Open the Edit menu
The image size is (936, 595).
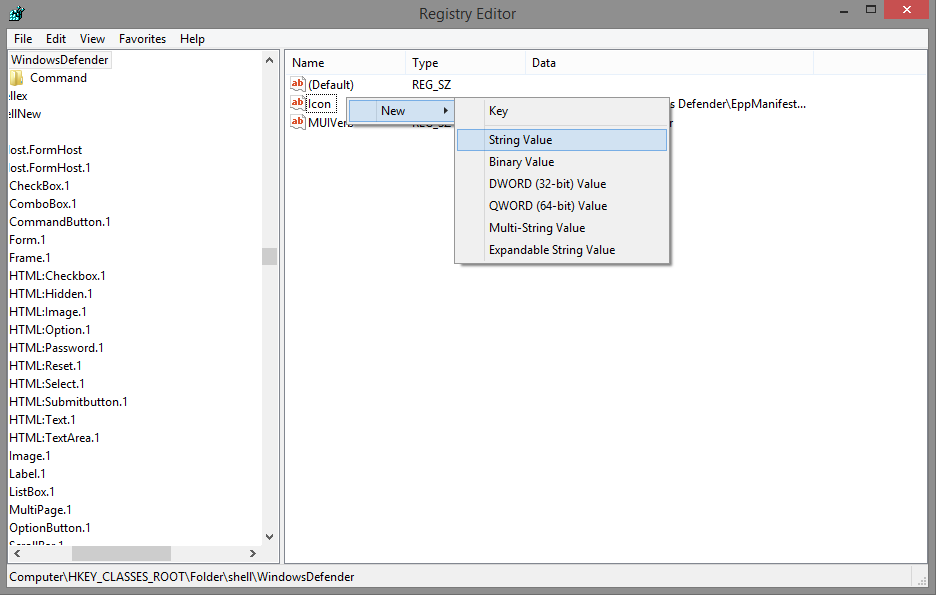tap(56, 39)
